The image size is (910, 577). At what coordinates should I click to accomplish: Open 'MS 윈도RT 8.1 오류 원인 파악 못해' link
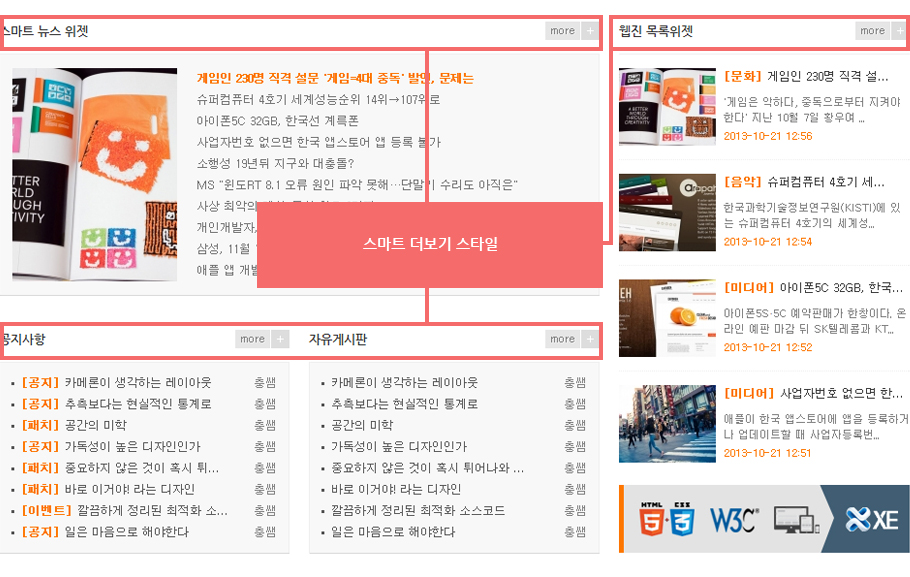click(357, 185)
